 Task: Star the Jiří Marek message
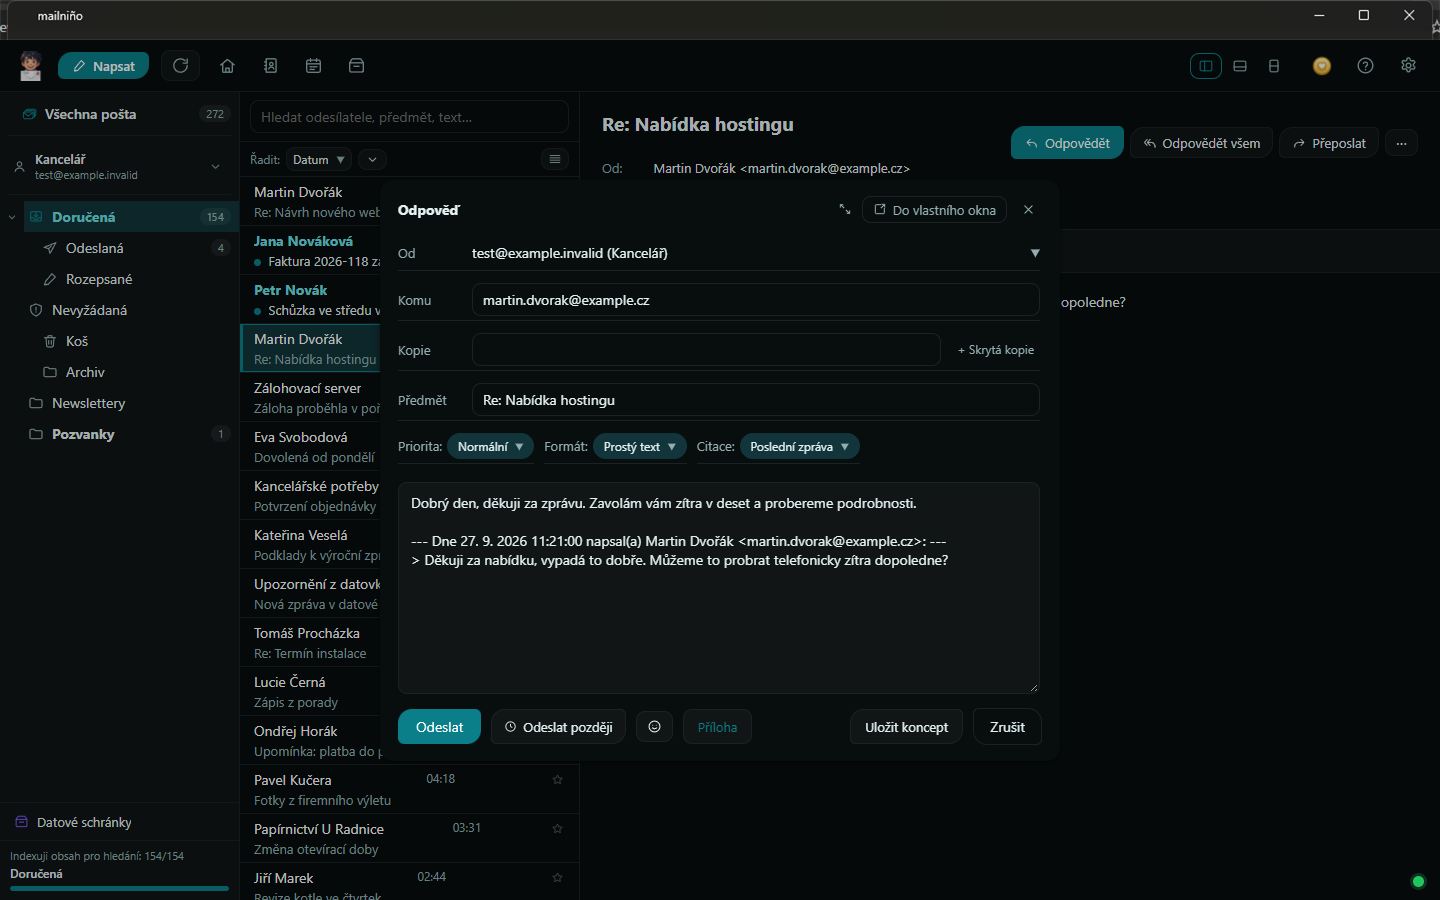pyautogui.click(x=558, y=877)
